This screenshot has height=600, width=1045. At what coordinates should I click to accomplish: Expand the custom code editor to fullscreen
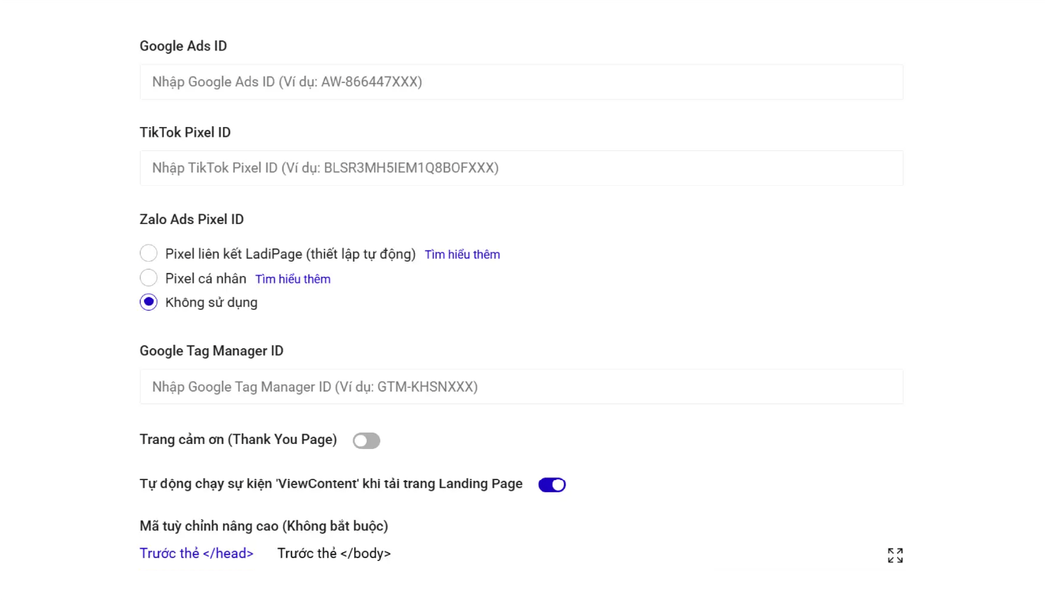point(895,555)
